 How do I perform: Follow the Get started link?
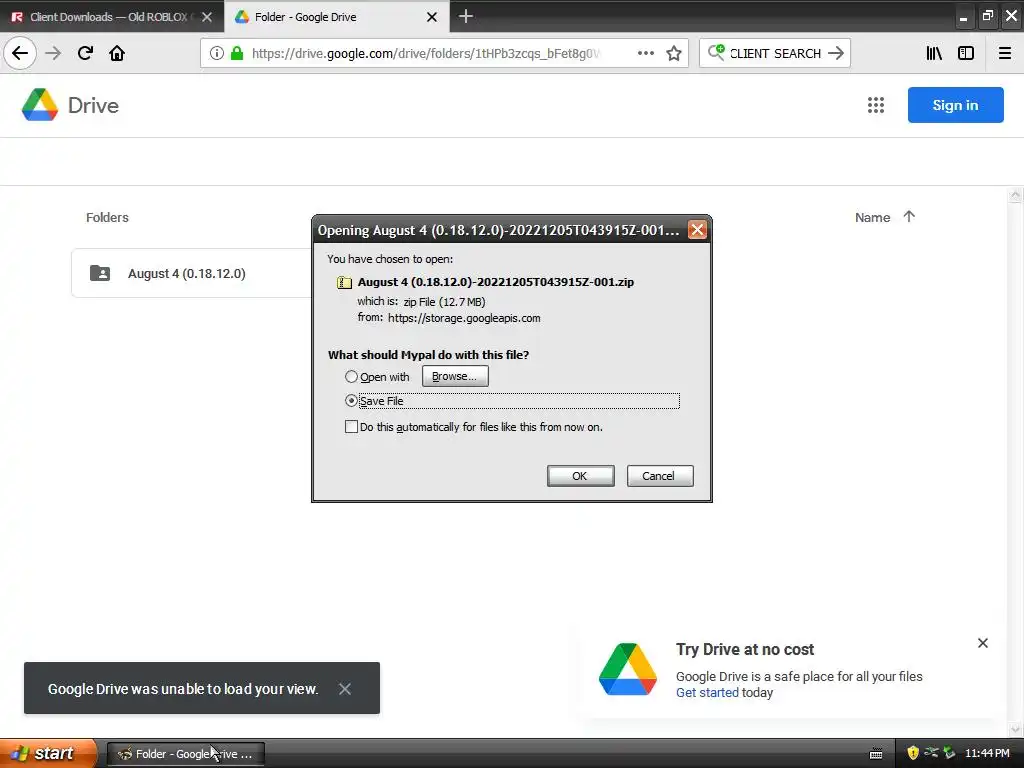coord(707,693)
